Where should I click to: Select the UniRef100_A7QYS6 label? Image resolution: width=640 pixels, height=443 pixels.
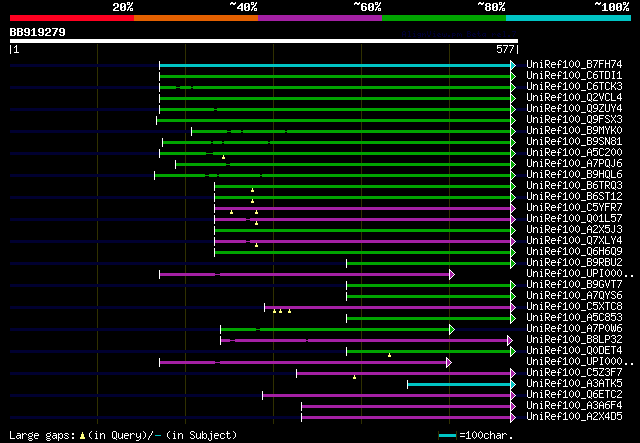(x=574, y=295)
